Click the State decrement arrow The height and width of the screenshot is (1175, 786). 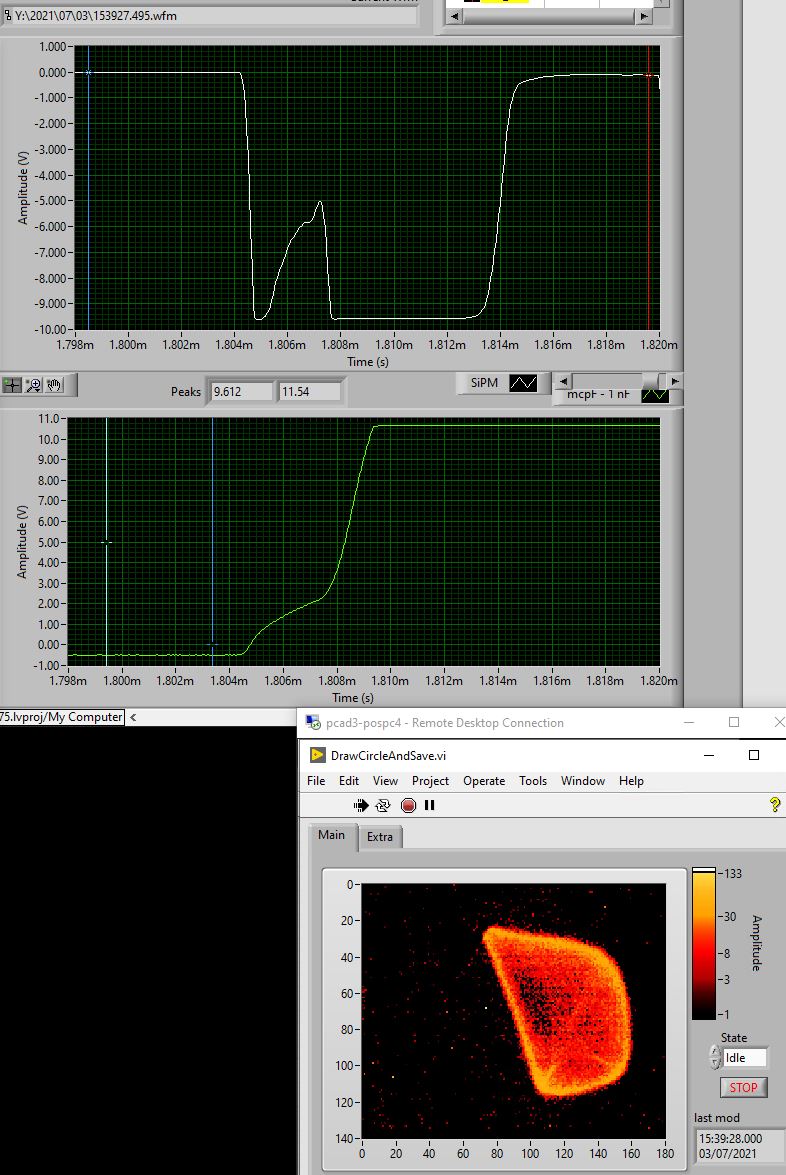(716, 1063)
